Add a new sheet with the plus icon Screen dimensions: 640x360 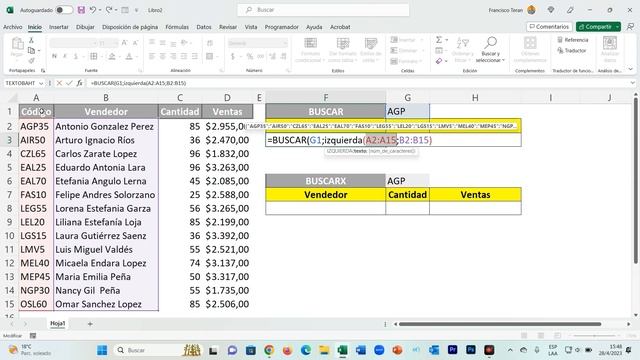point(90,324)
